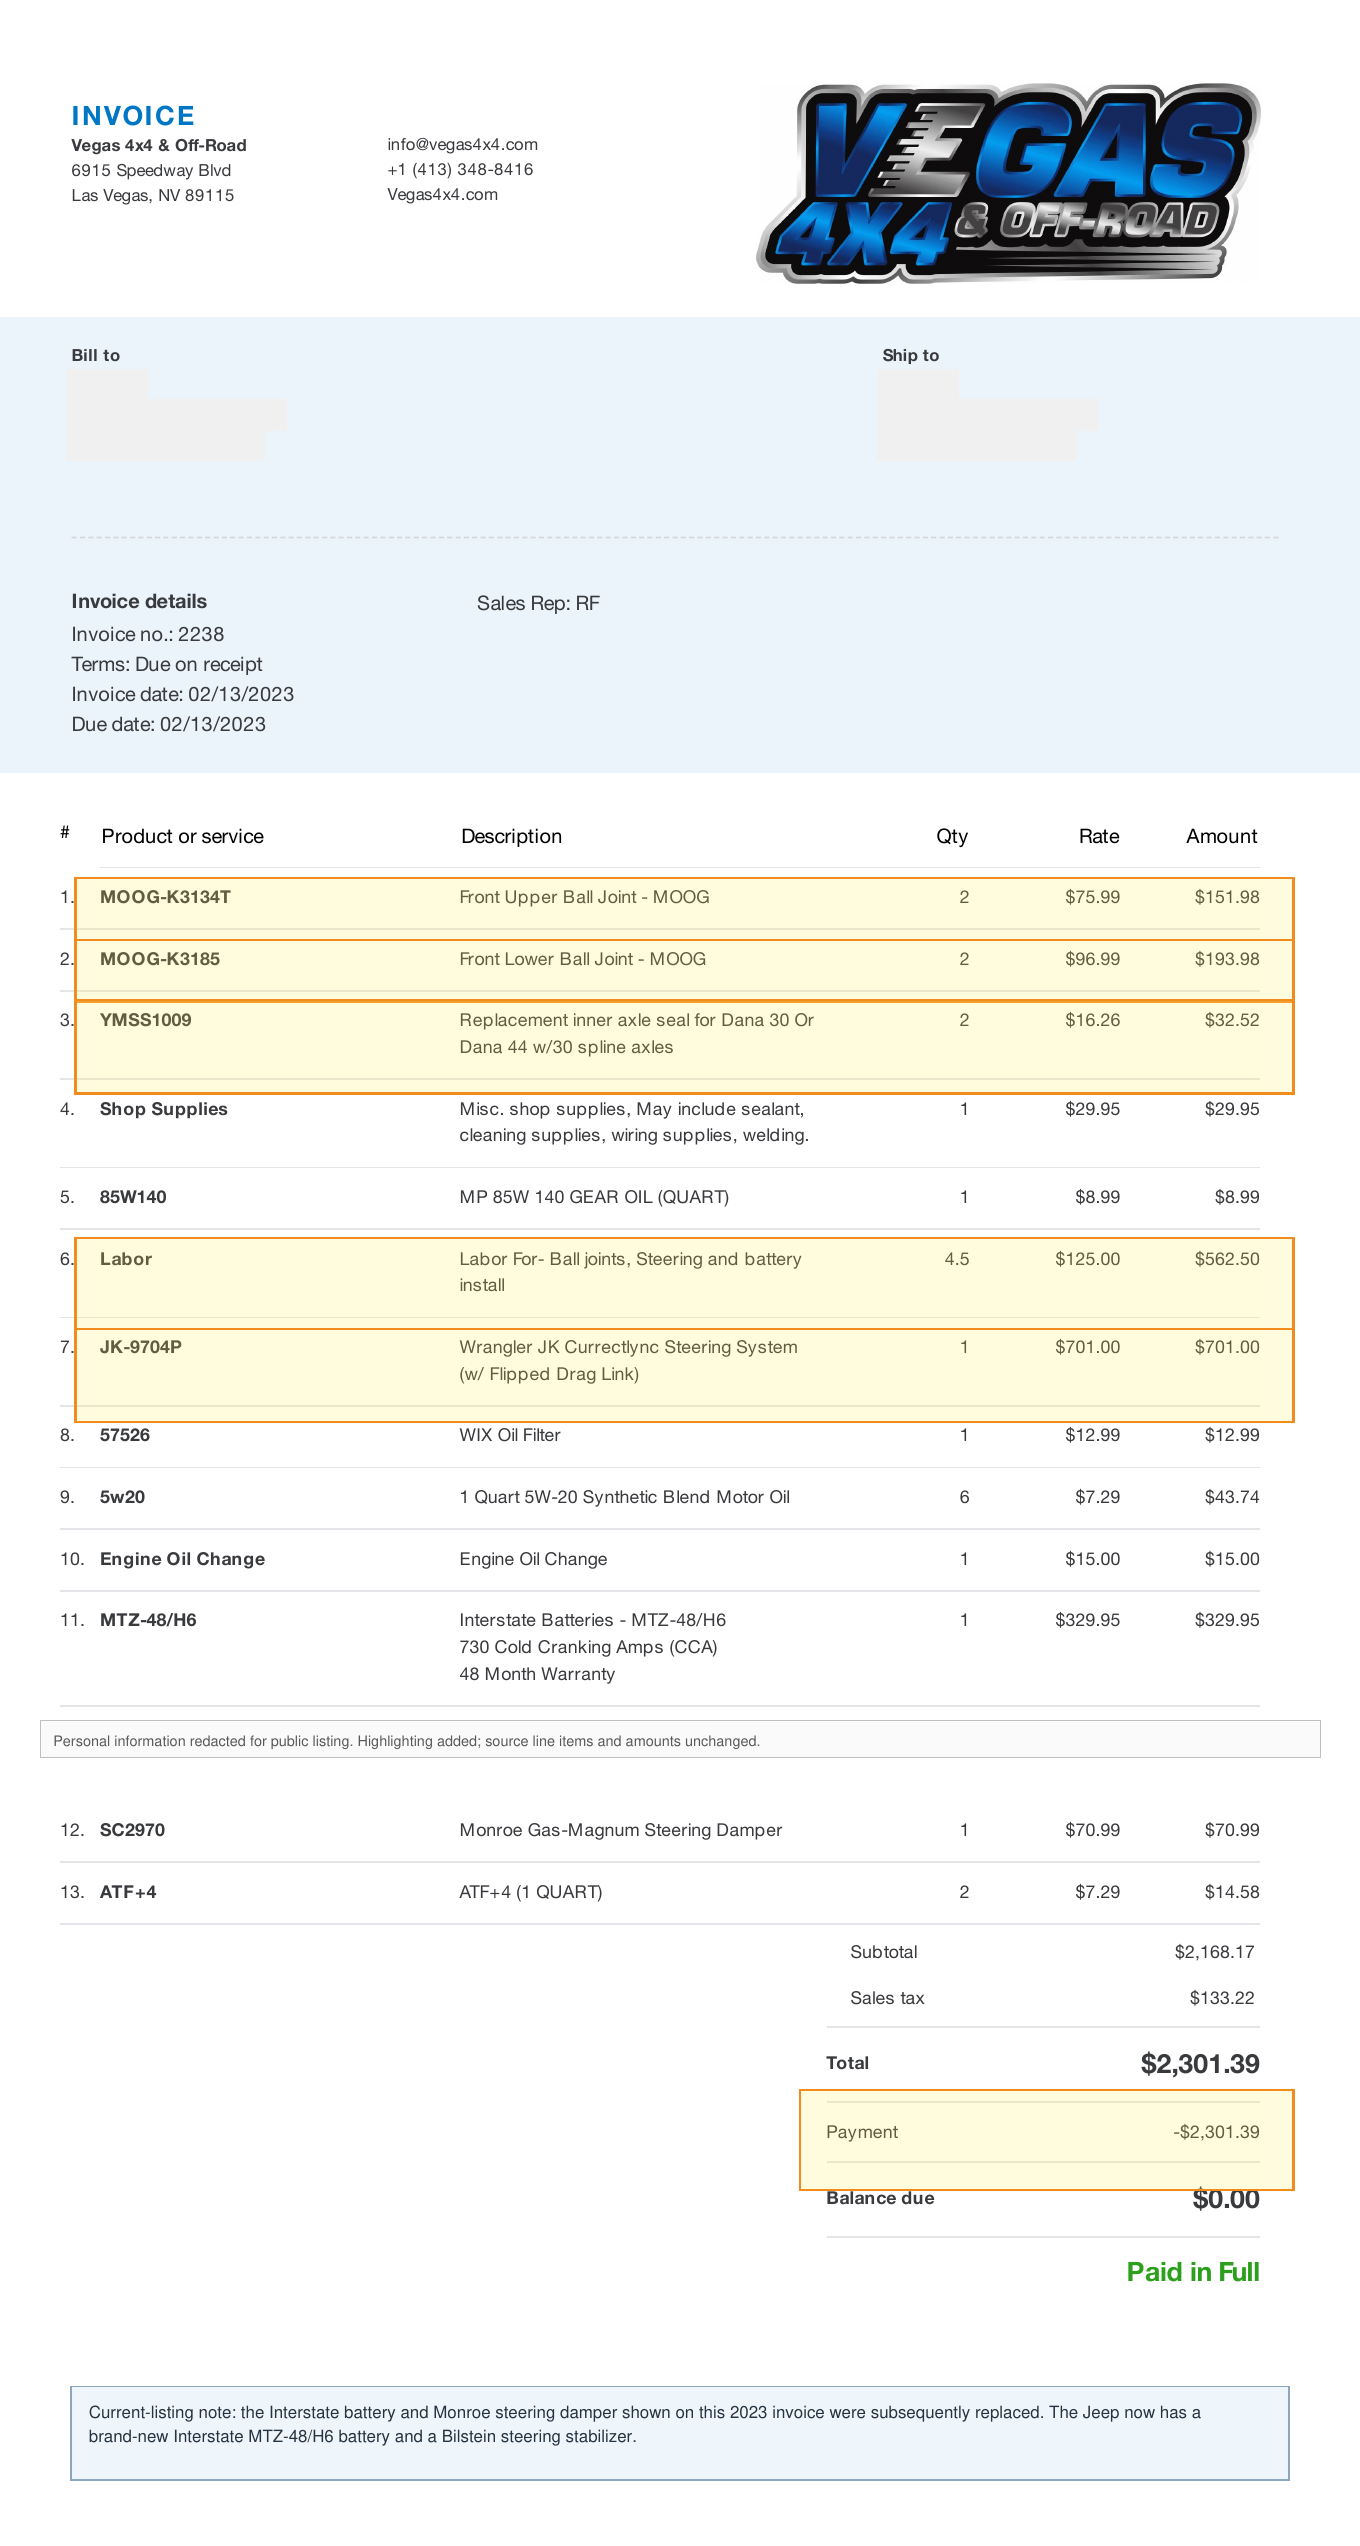Screen dimensions: 1360x2546
Task: Select part number JK-9704P
Action: [141, 1347]
